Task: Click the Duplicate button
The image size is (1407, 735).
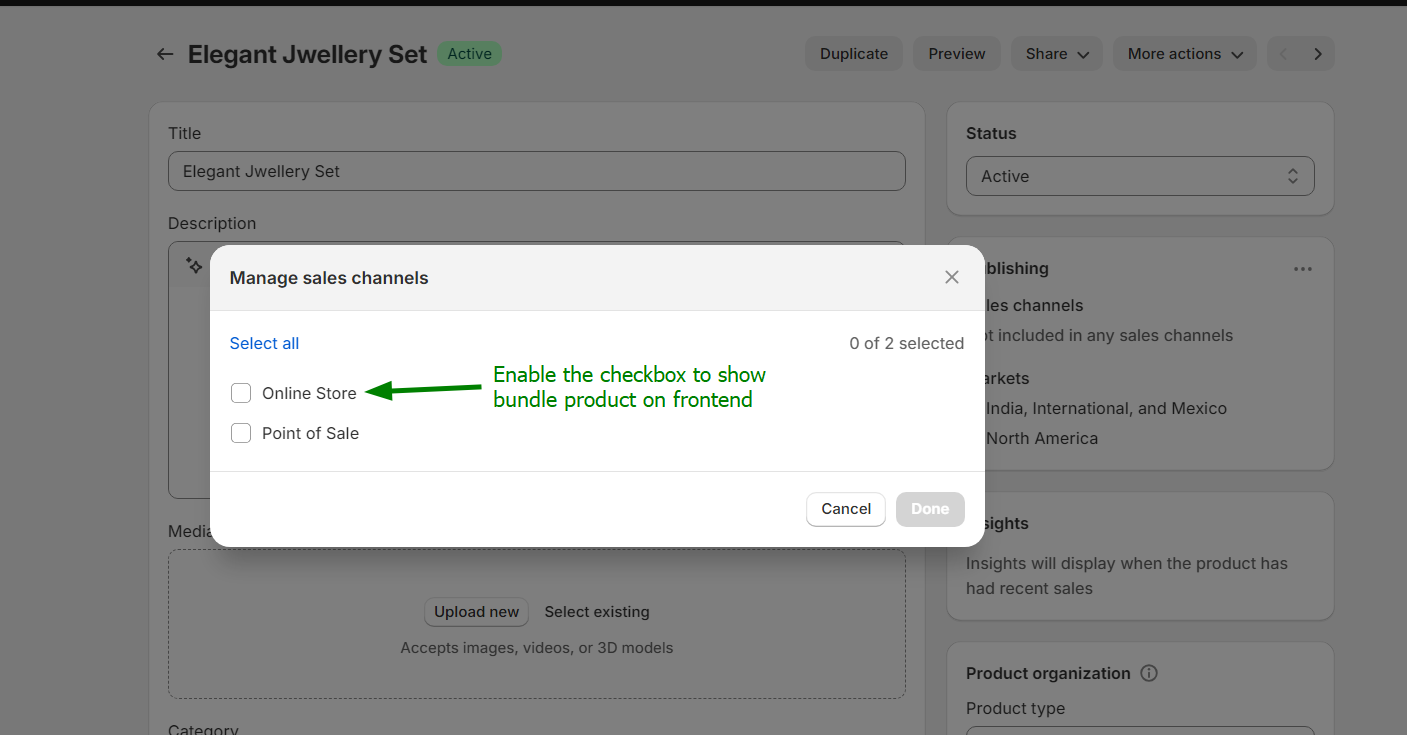Action: 854,54
